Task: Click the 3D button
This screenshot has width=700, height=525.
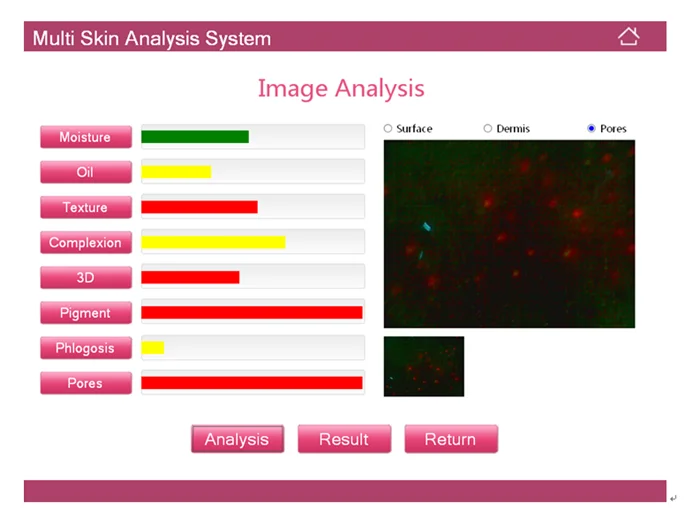Action: click(86, 278)
